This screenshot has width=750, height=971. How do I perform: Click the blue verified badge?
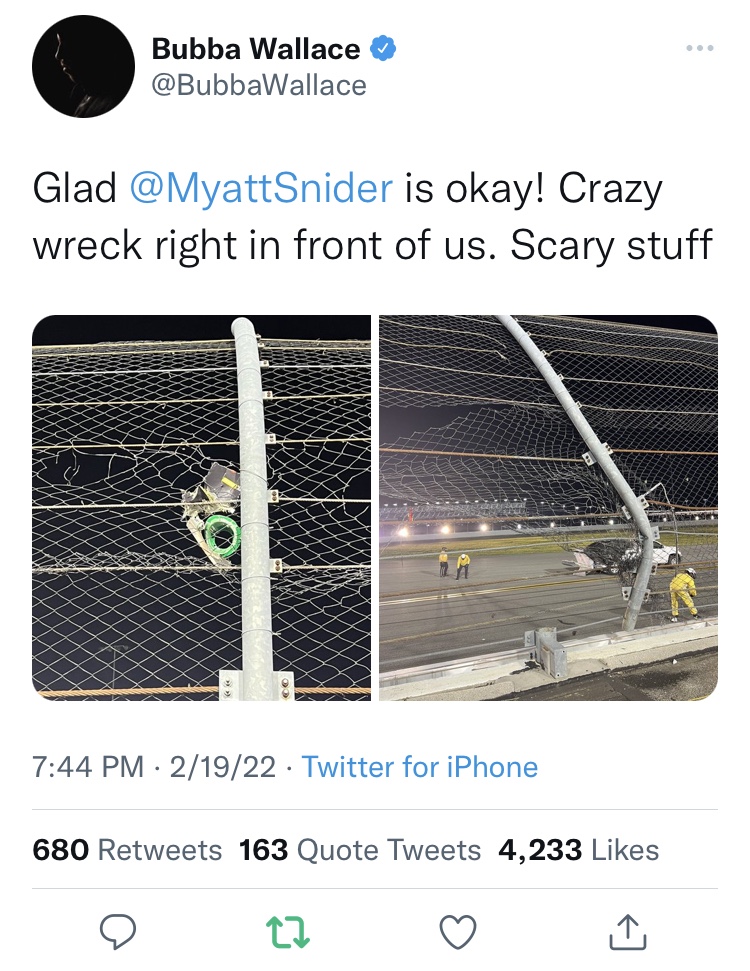click(383, 48)
